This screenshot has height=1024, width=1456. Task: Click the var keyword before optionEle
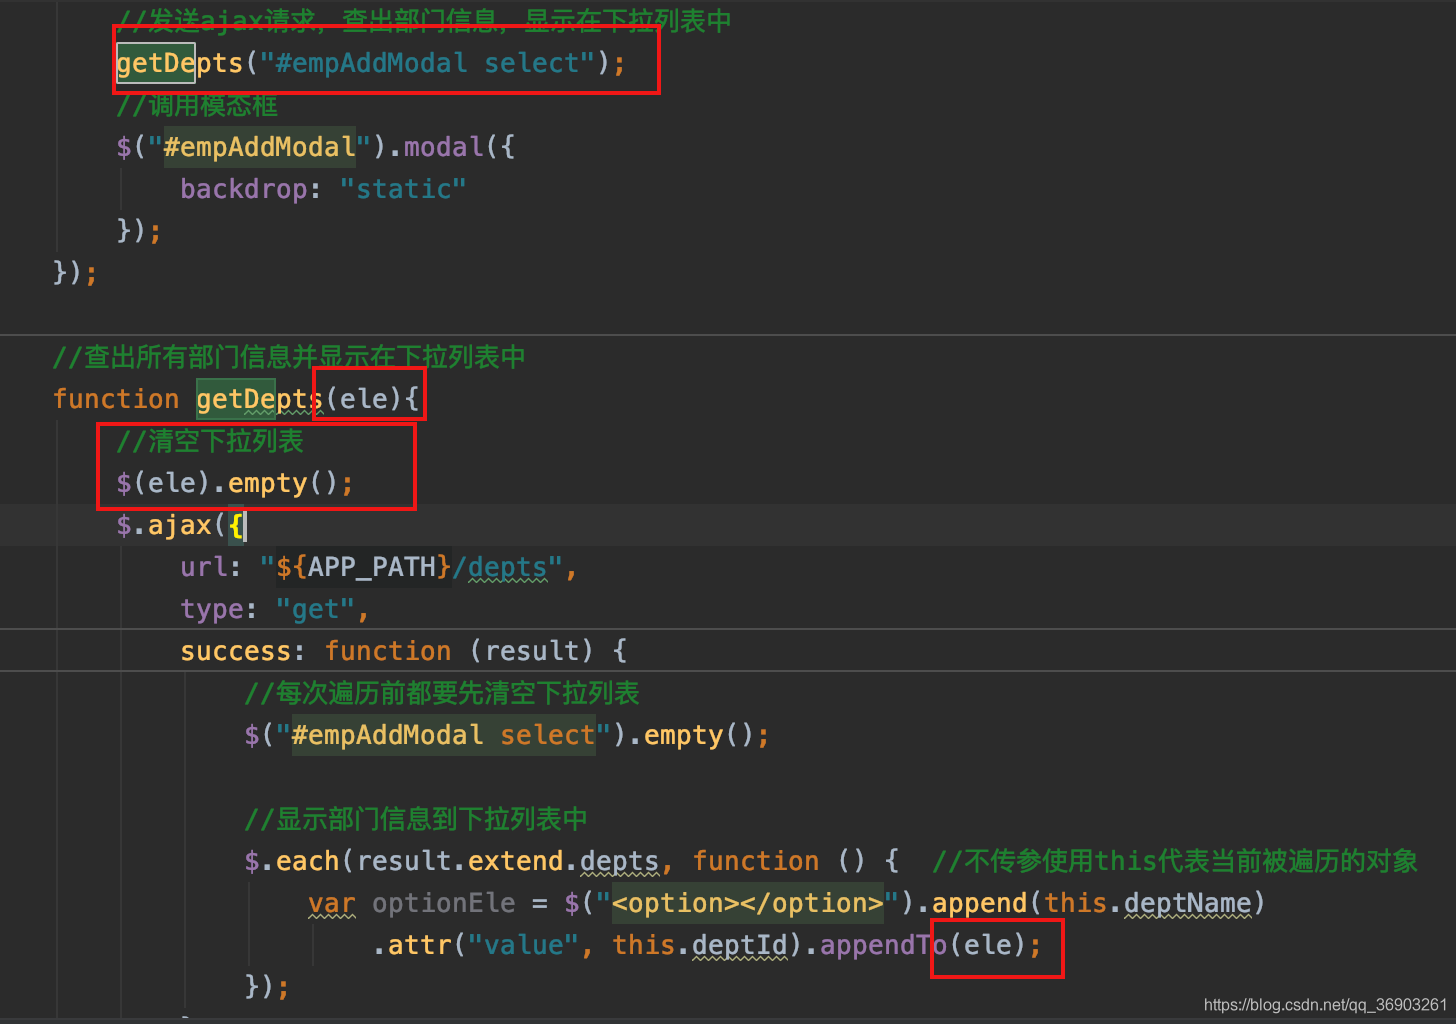click(x=331, y=903)
